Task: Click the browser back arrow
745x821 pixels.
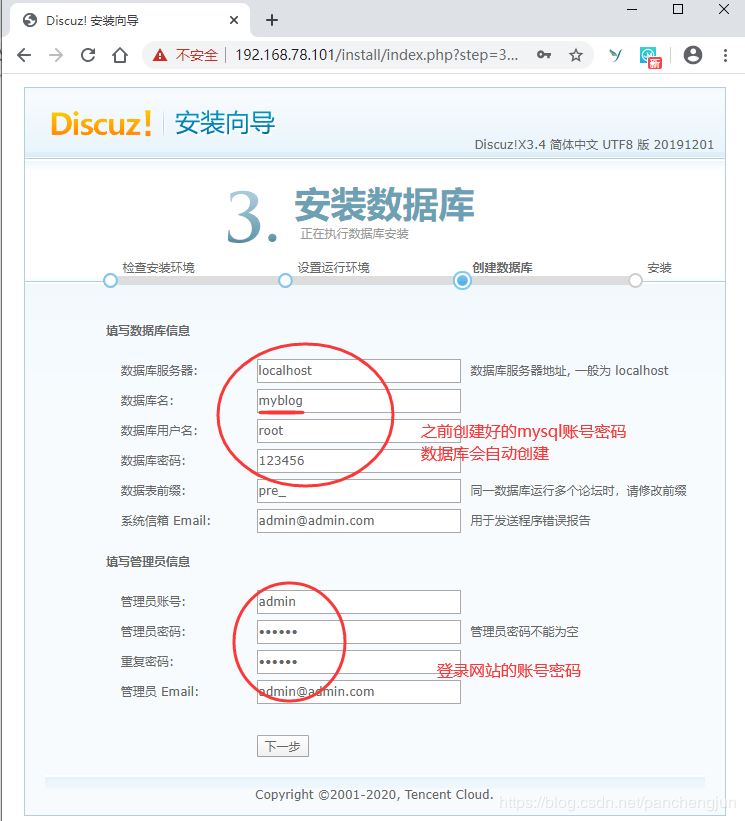Action: 24,55
